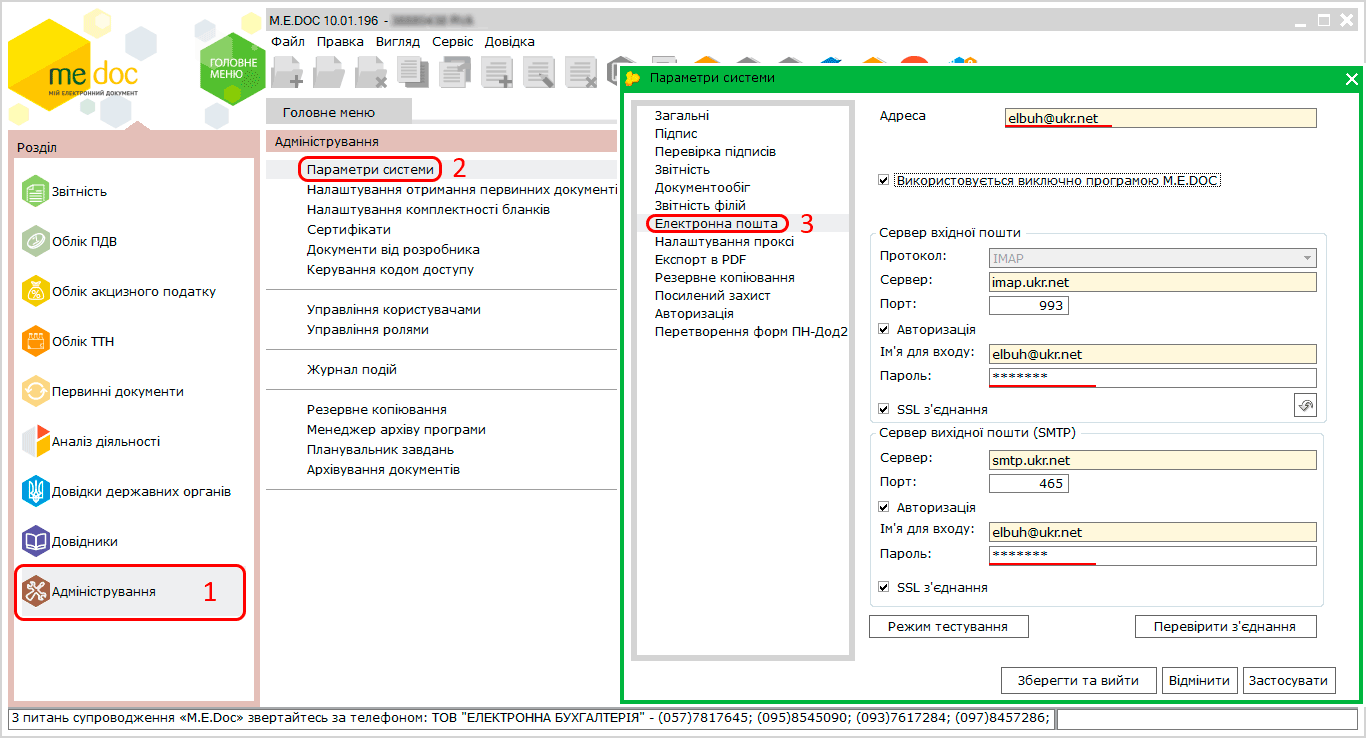Click the incoming mail Пароль field
The width and height of the screenshot is (1366, 738).
coord(1152,377)
